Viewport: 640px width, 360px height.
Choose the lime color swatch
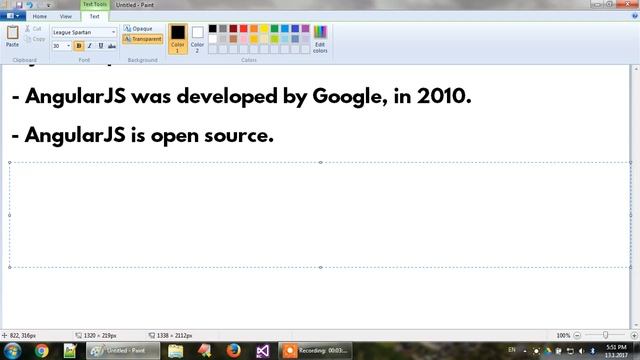(274, 39)
